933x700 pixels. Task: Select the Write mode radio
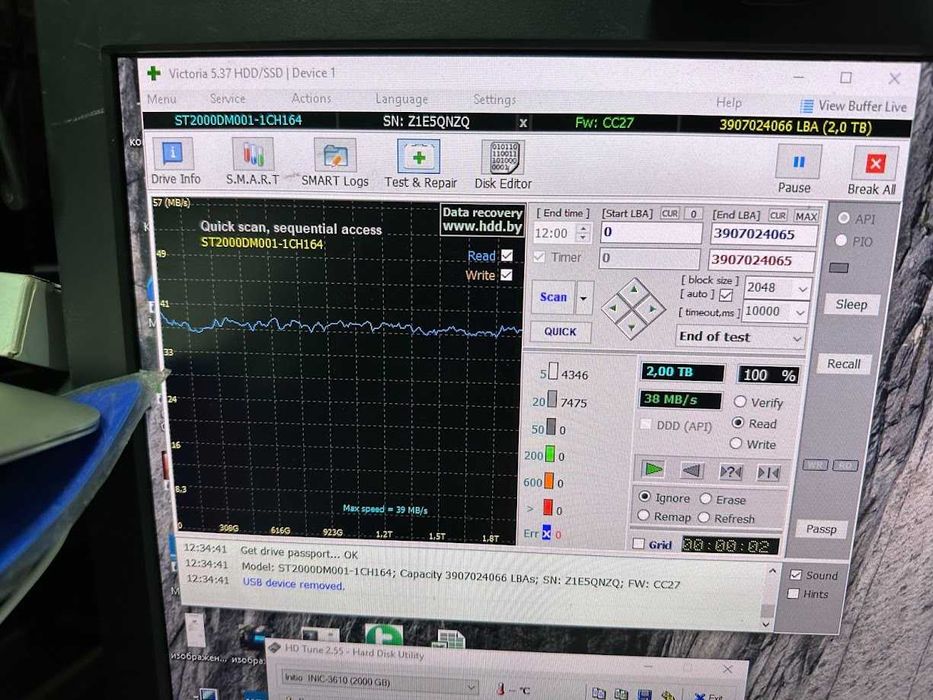[736, 443]
